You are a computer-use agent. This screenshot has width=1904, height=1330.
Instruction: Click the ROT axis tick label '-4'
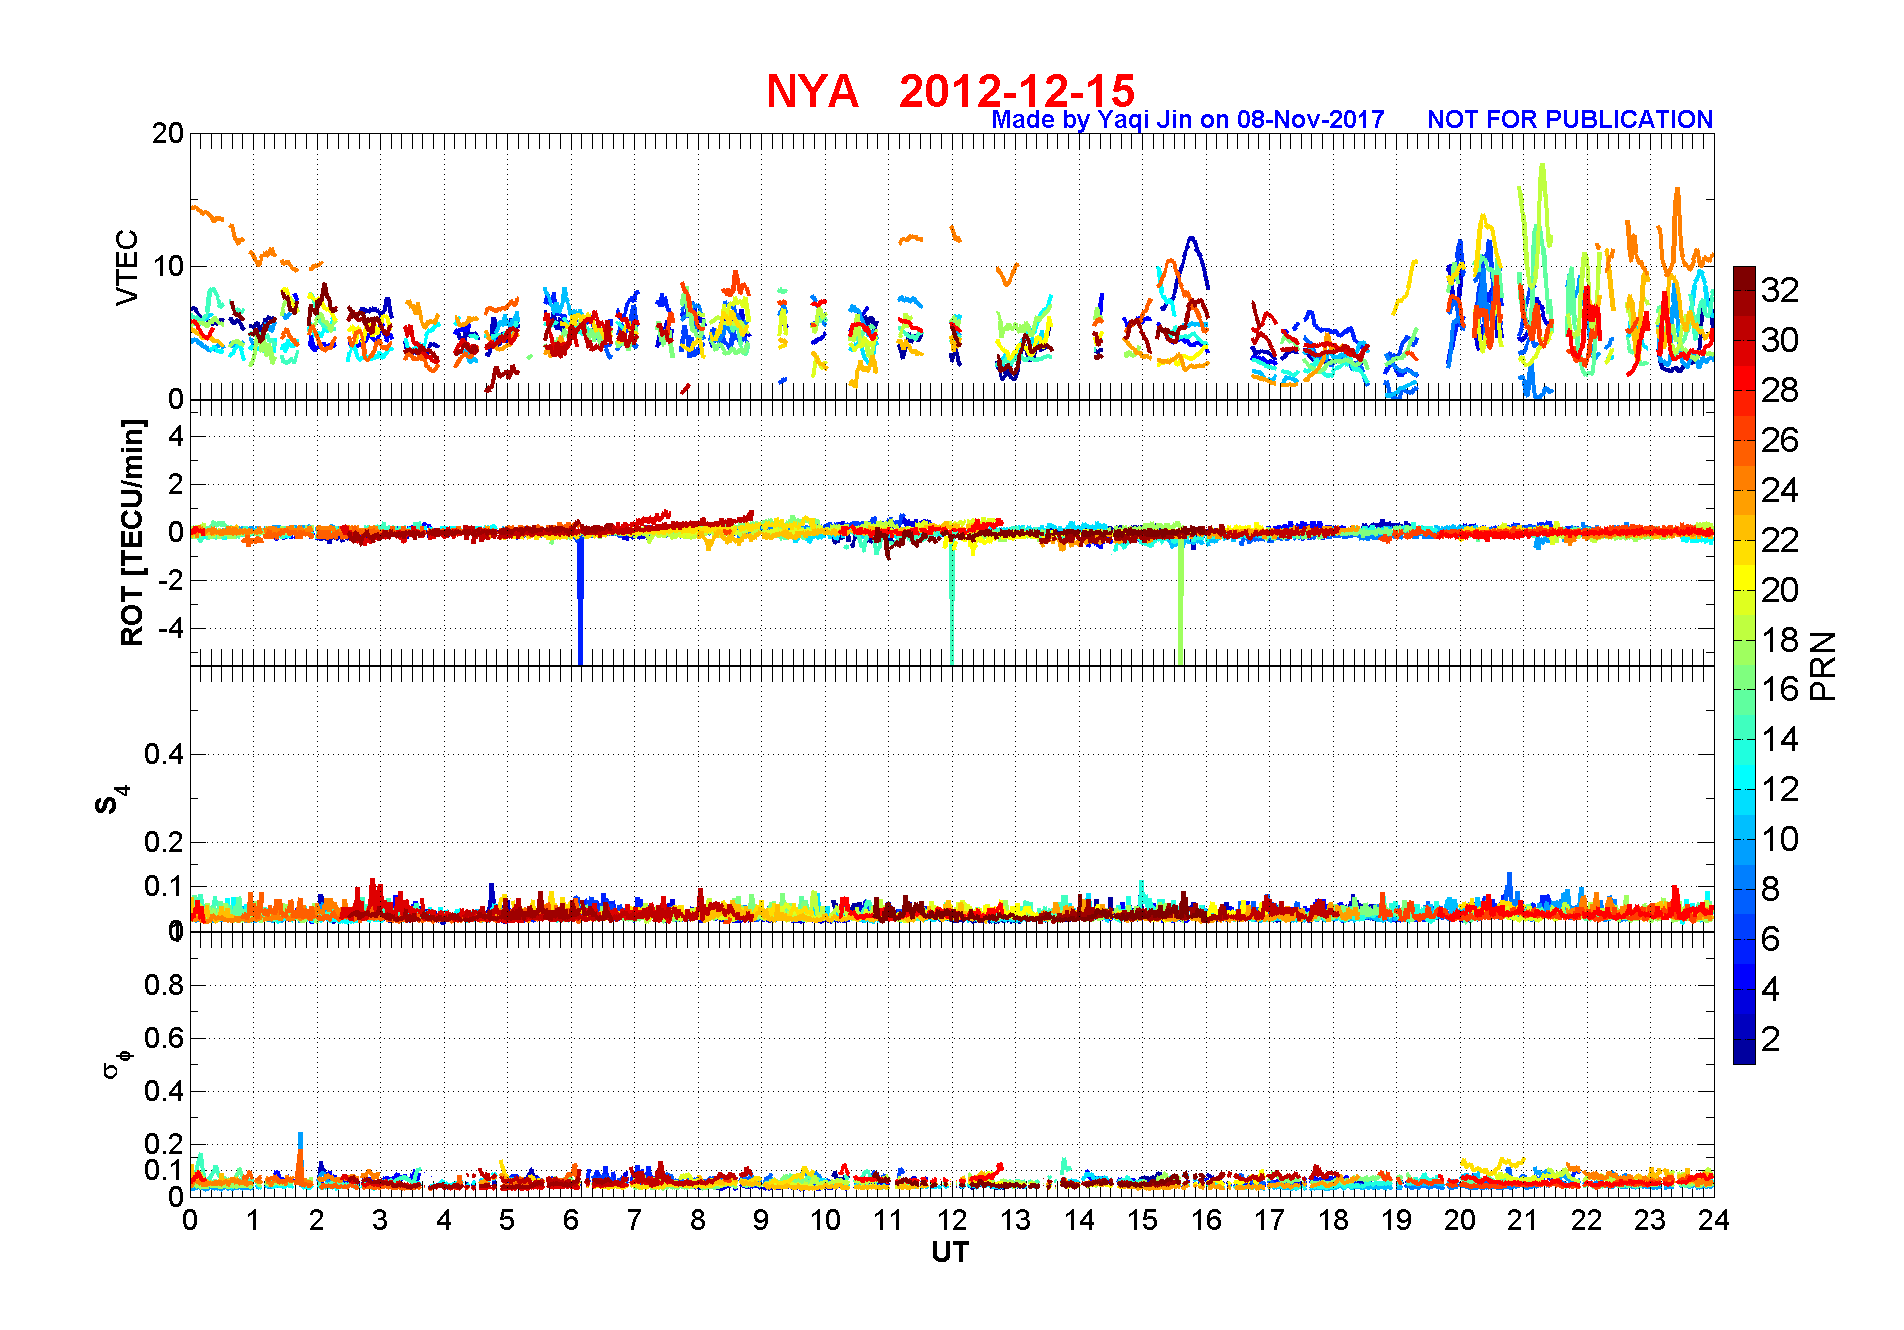click(172, 628)
